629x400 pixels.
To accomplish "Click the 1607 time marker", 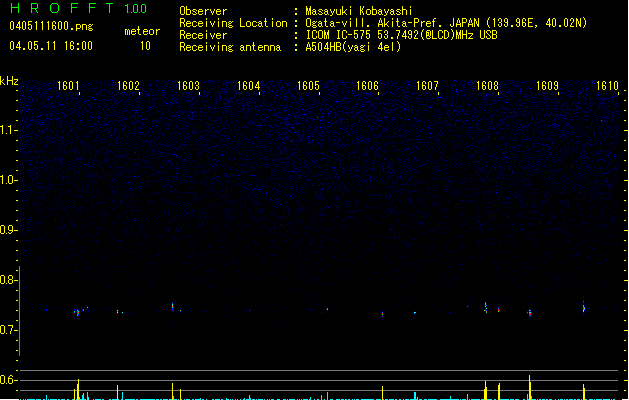I will [427, 86].
